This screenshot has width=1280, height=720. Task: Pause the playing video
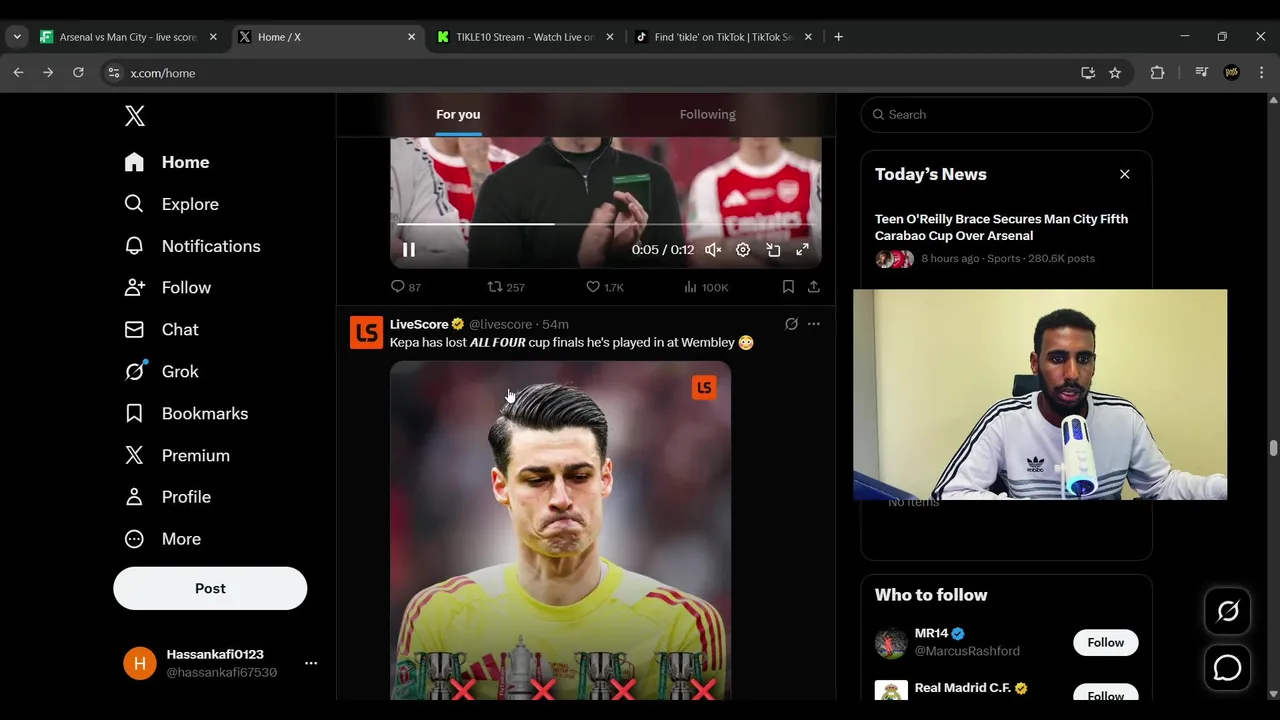tap(409, 250)
